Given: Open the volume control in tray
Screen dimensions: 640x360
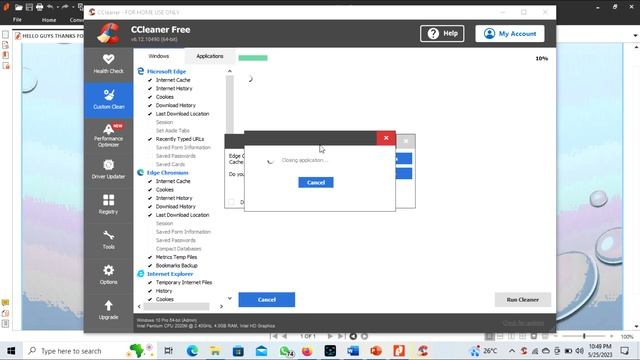Looking at the screenshot, I should [579, 351].
